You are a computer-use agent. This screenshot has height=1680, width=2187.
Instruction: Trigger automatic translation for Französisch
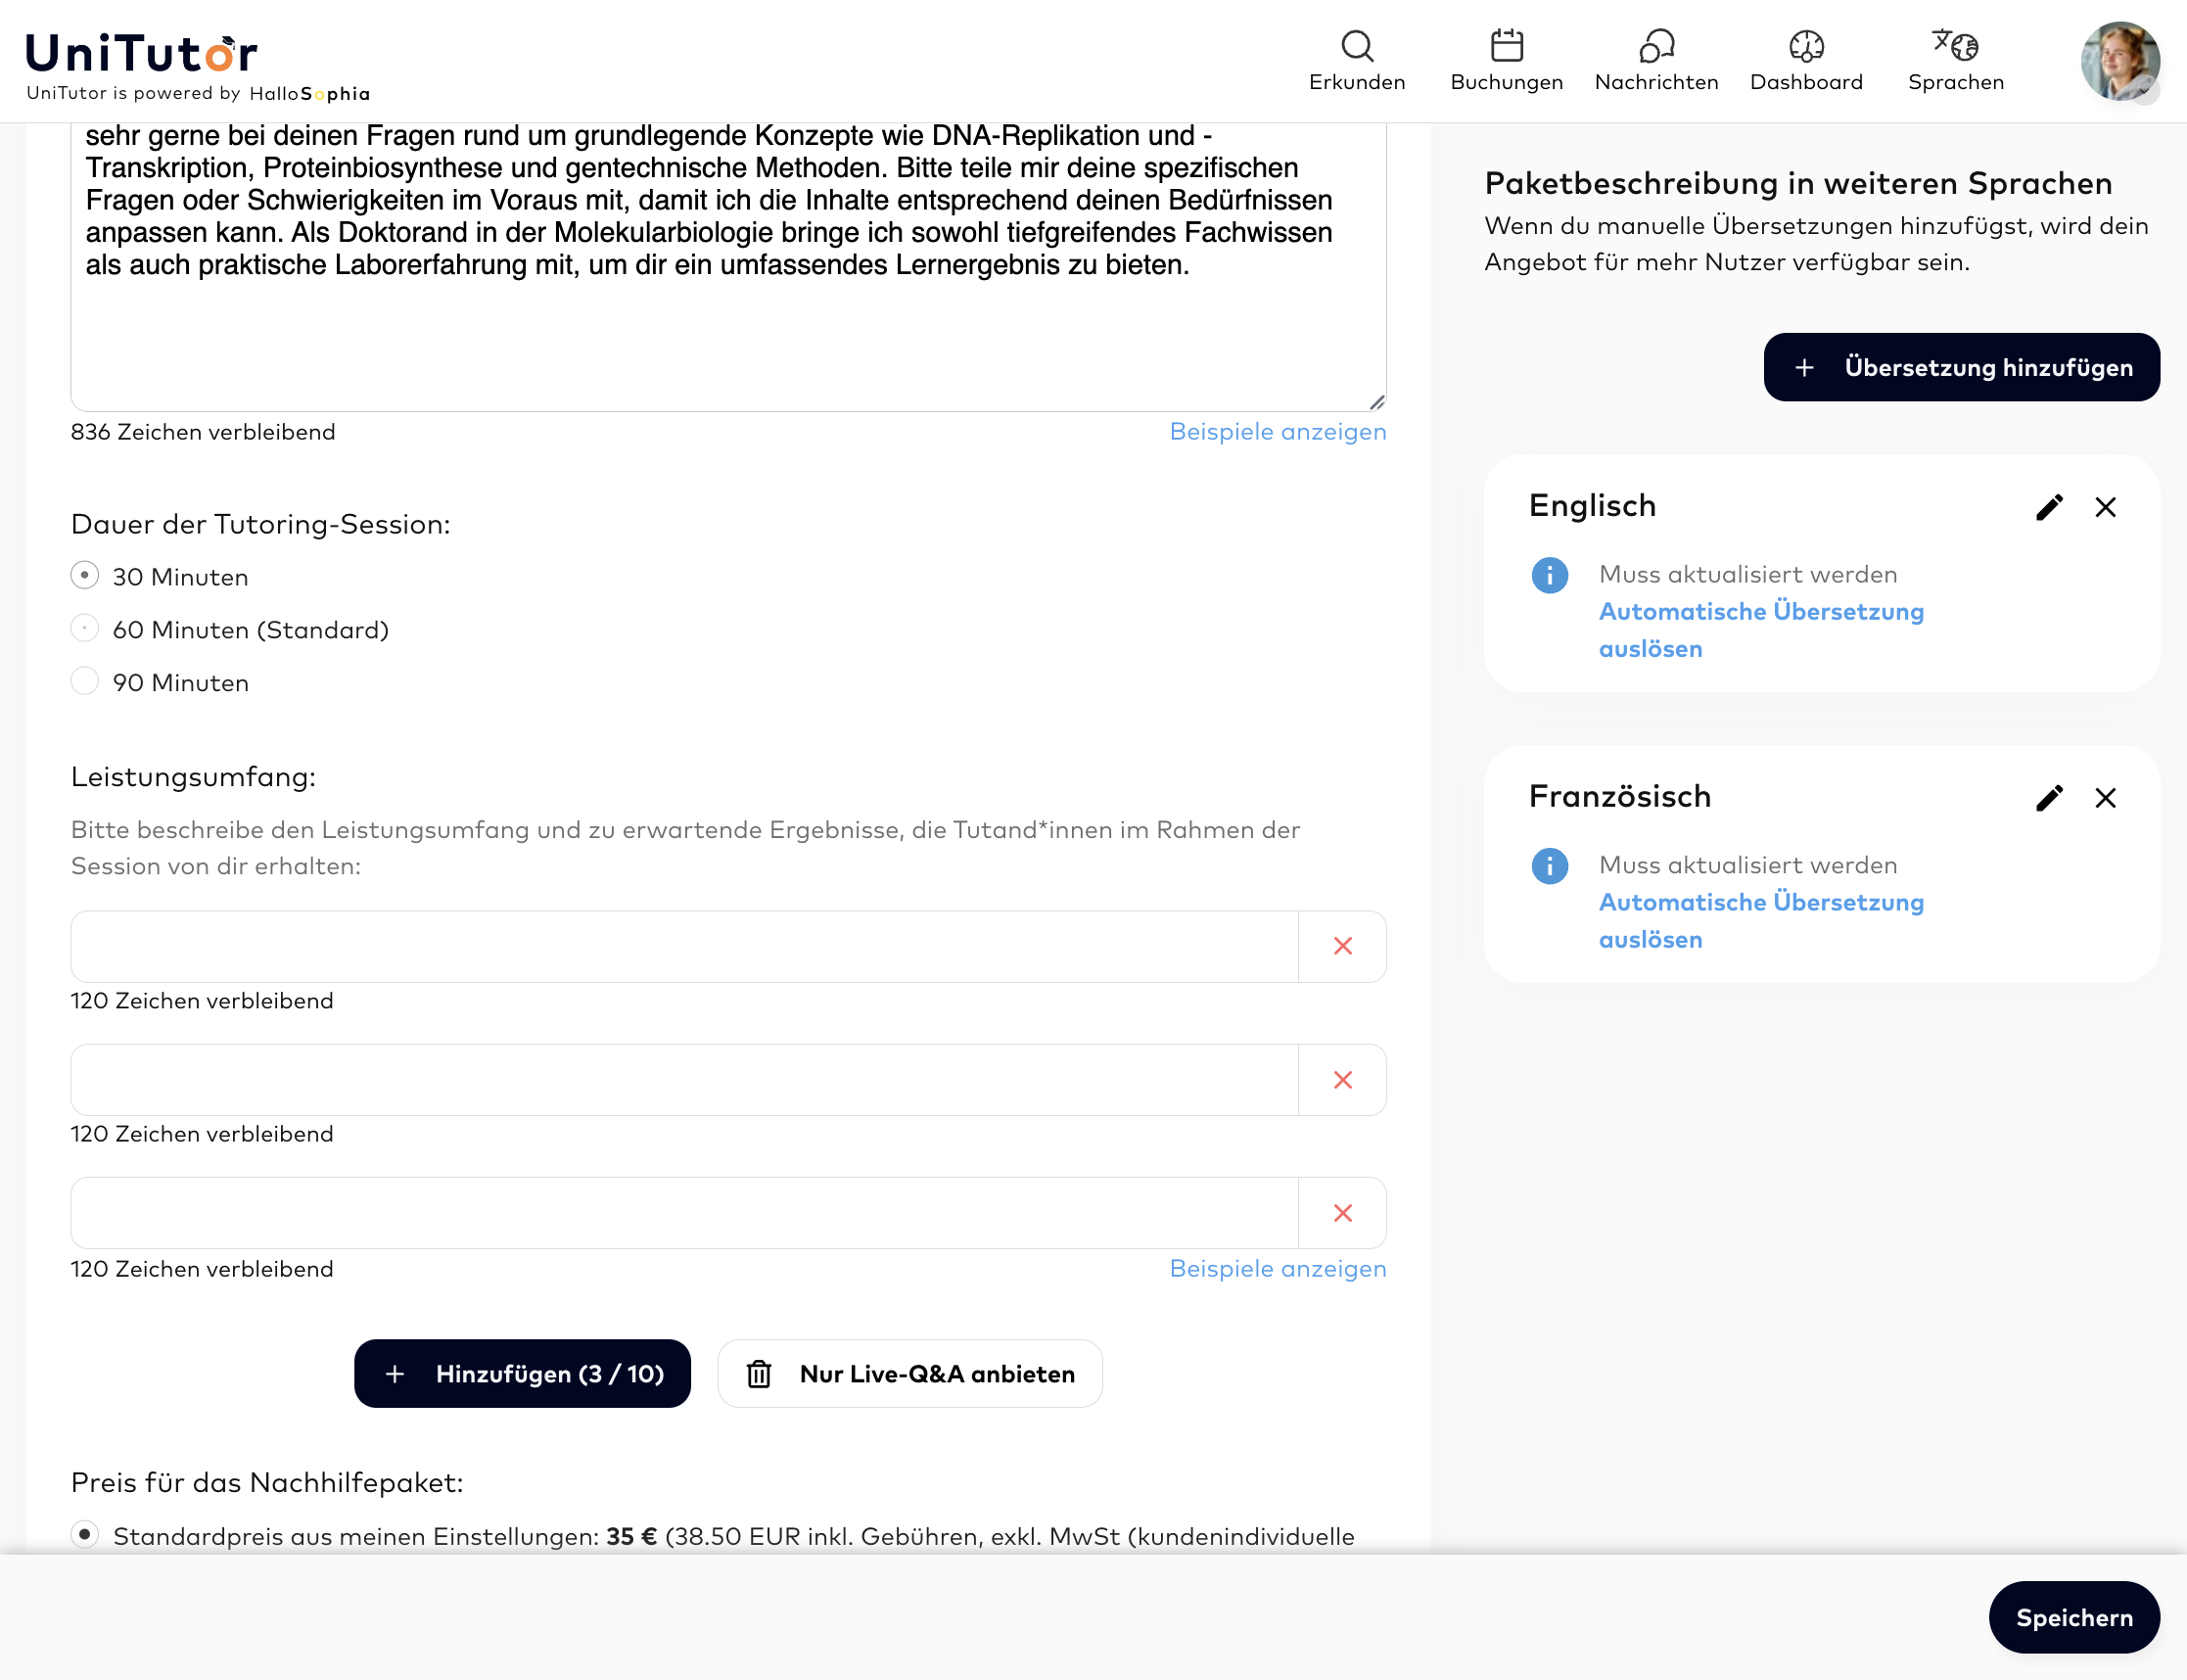(1760, 920)
